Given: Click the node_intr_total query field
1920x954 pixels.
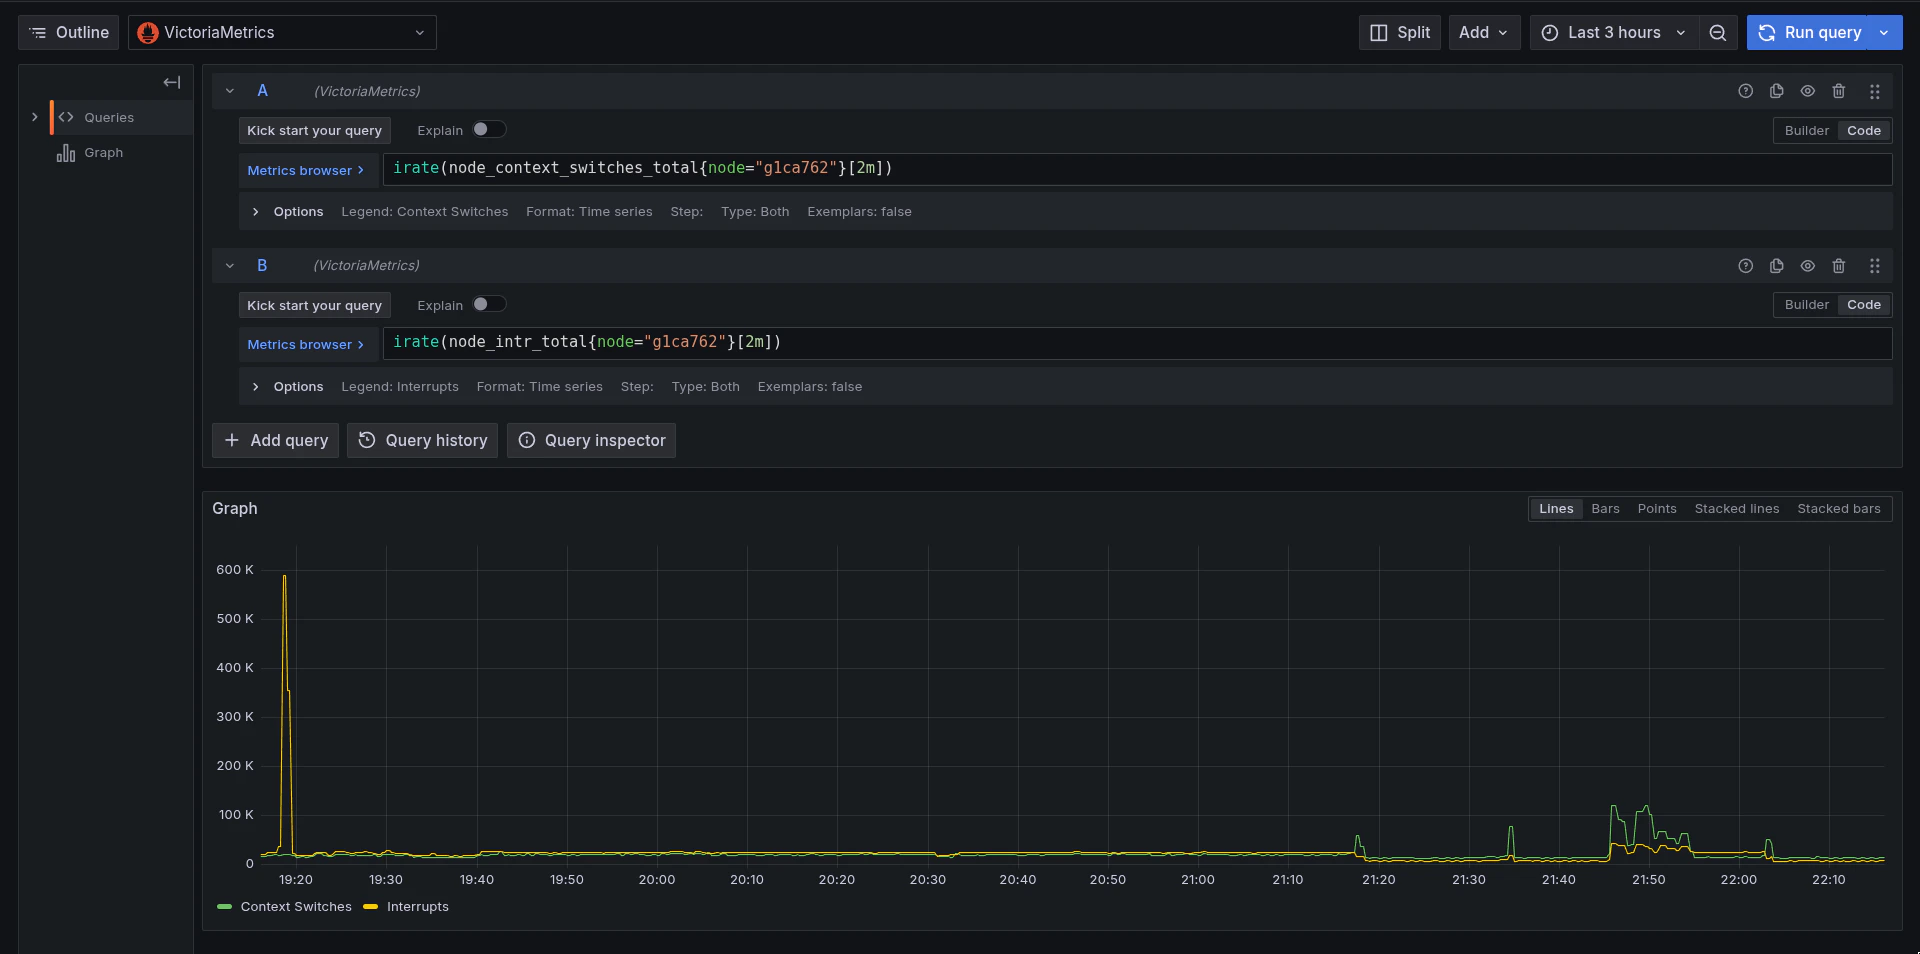Looking at the screenshot, I should pyautogui.click(x=1137, y=343).
